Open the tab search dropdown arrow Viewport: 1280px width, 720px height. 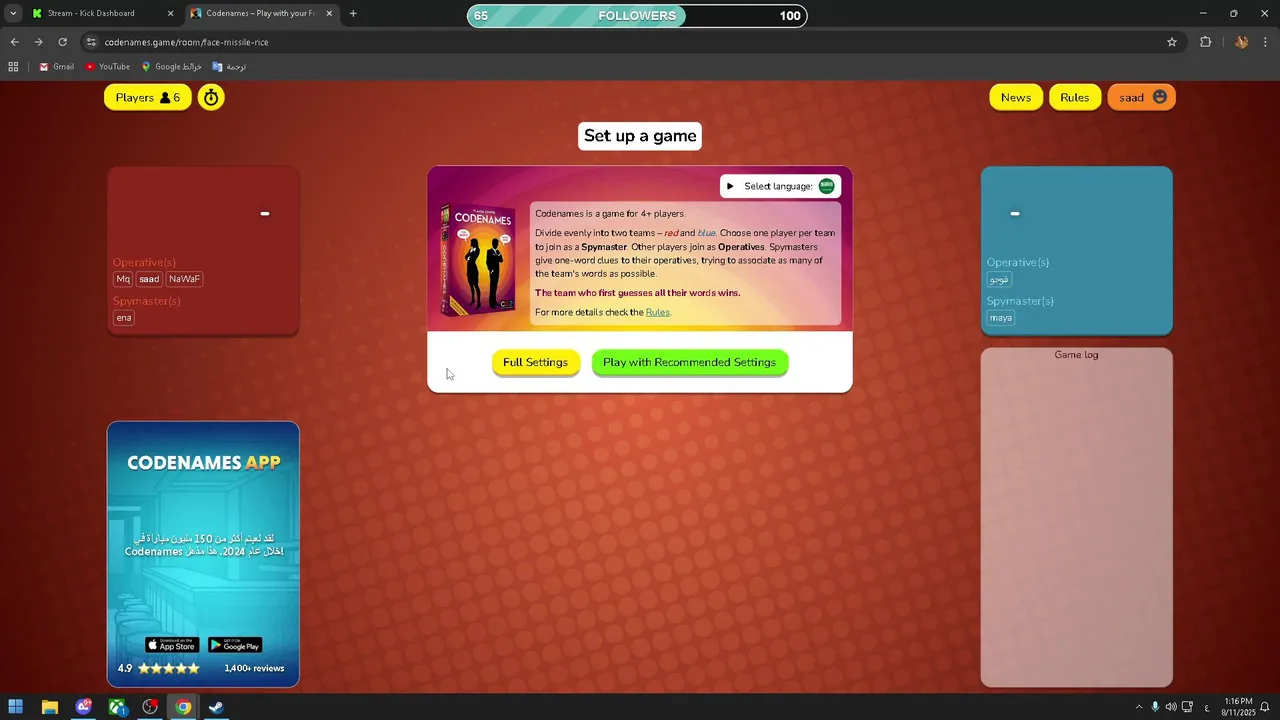pyautogui.click(x=13, y=14)
